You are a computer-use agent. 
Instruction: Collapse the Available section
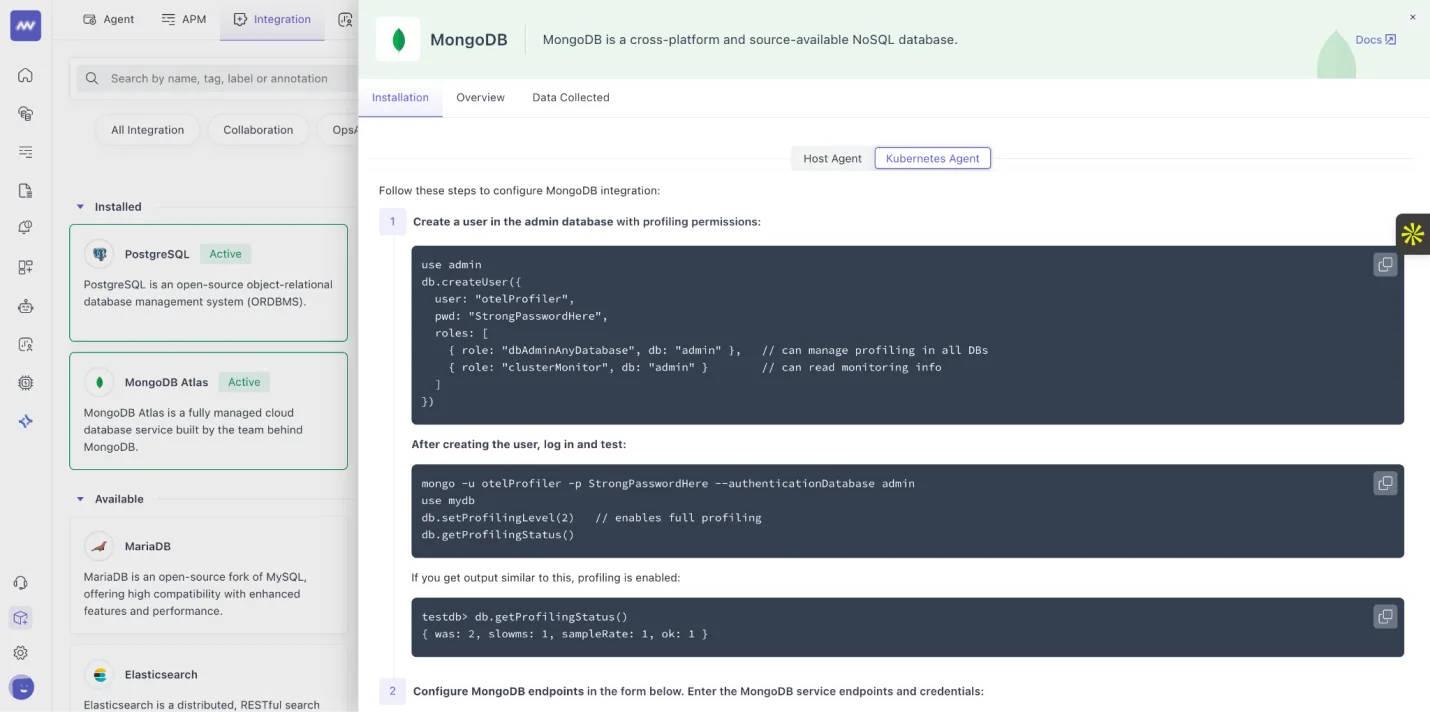point(80,499)
